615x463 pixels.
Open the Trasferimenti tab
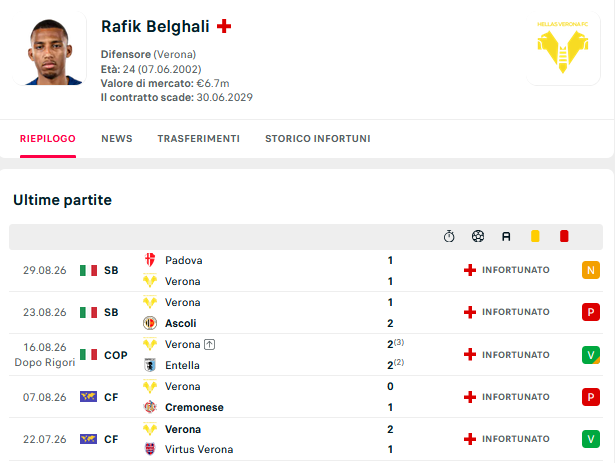click(198, 139)
